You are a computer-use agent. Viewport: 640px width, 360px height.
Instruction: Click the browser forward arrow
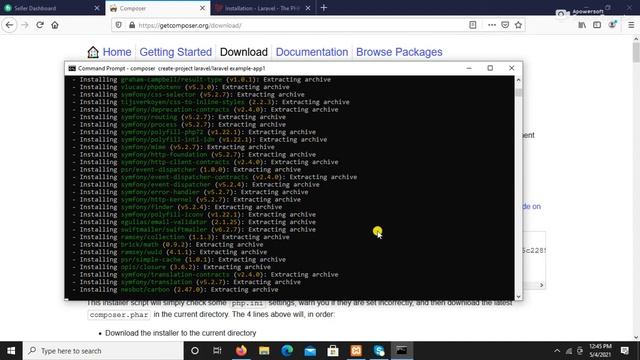point(24,25)
